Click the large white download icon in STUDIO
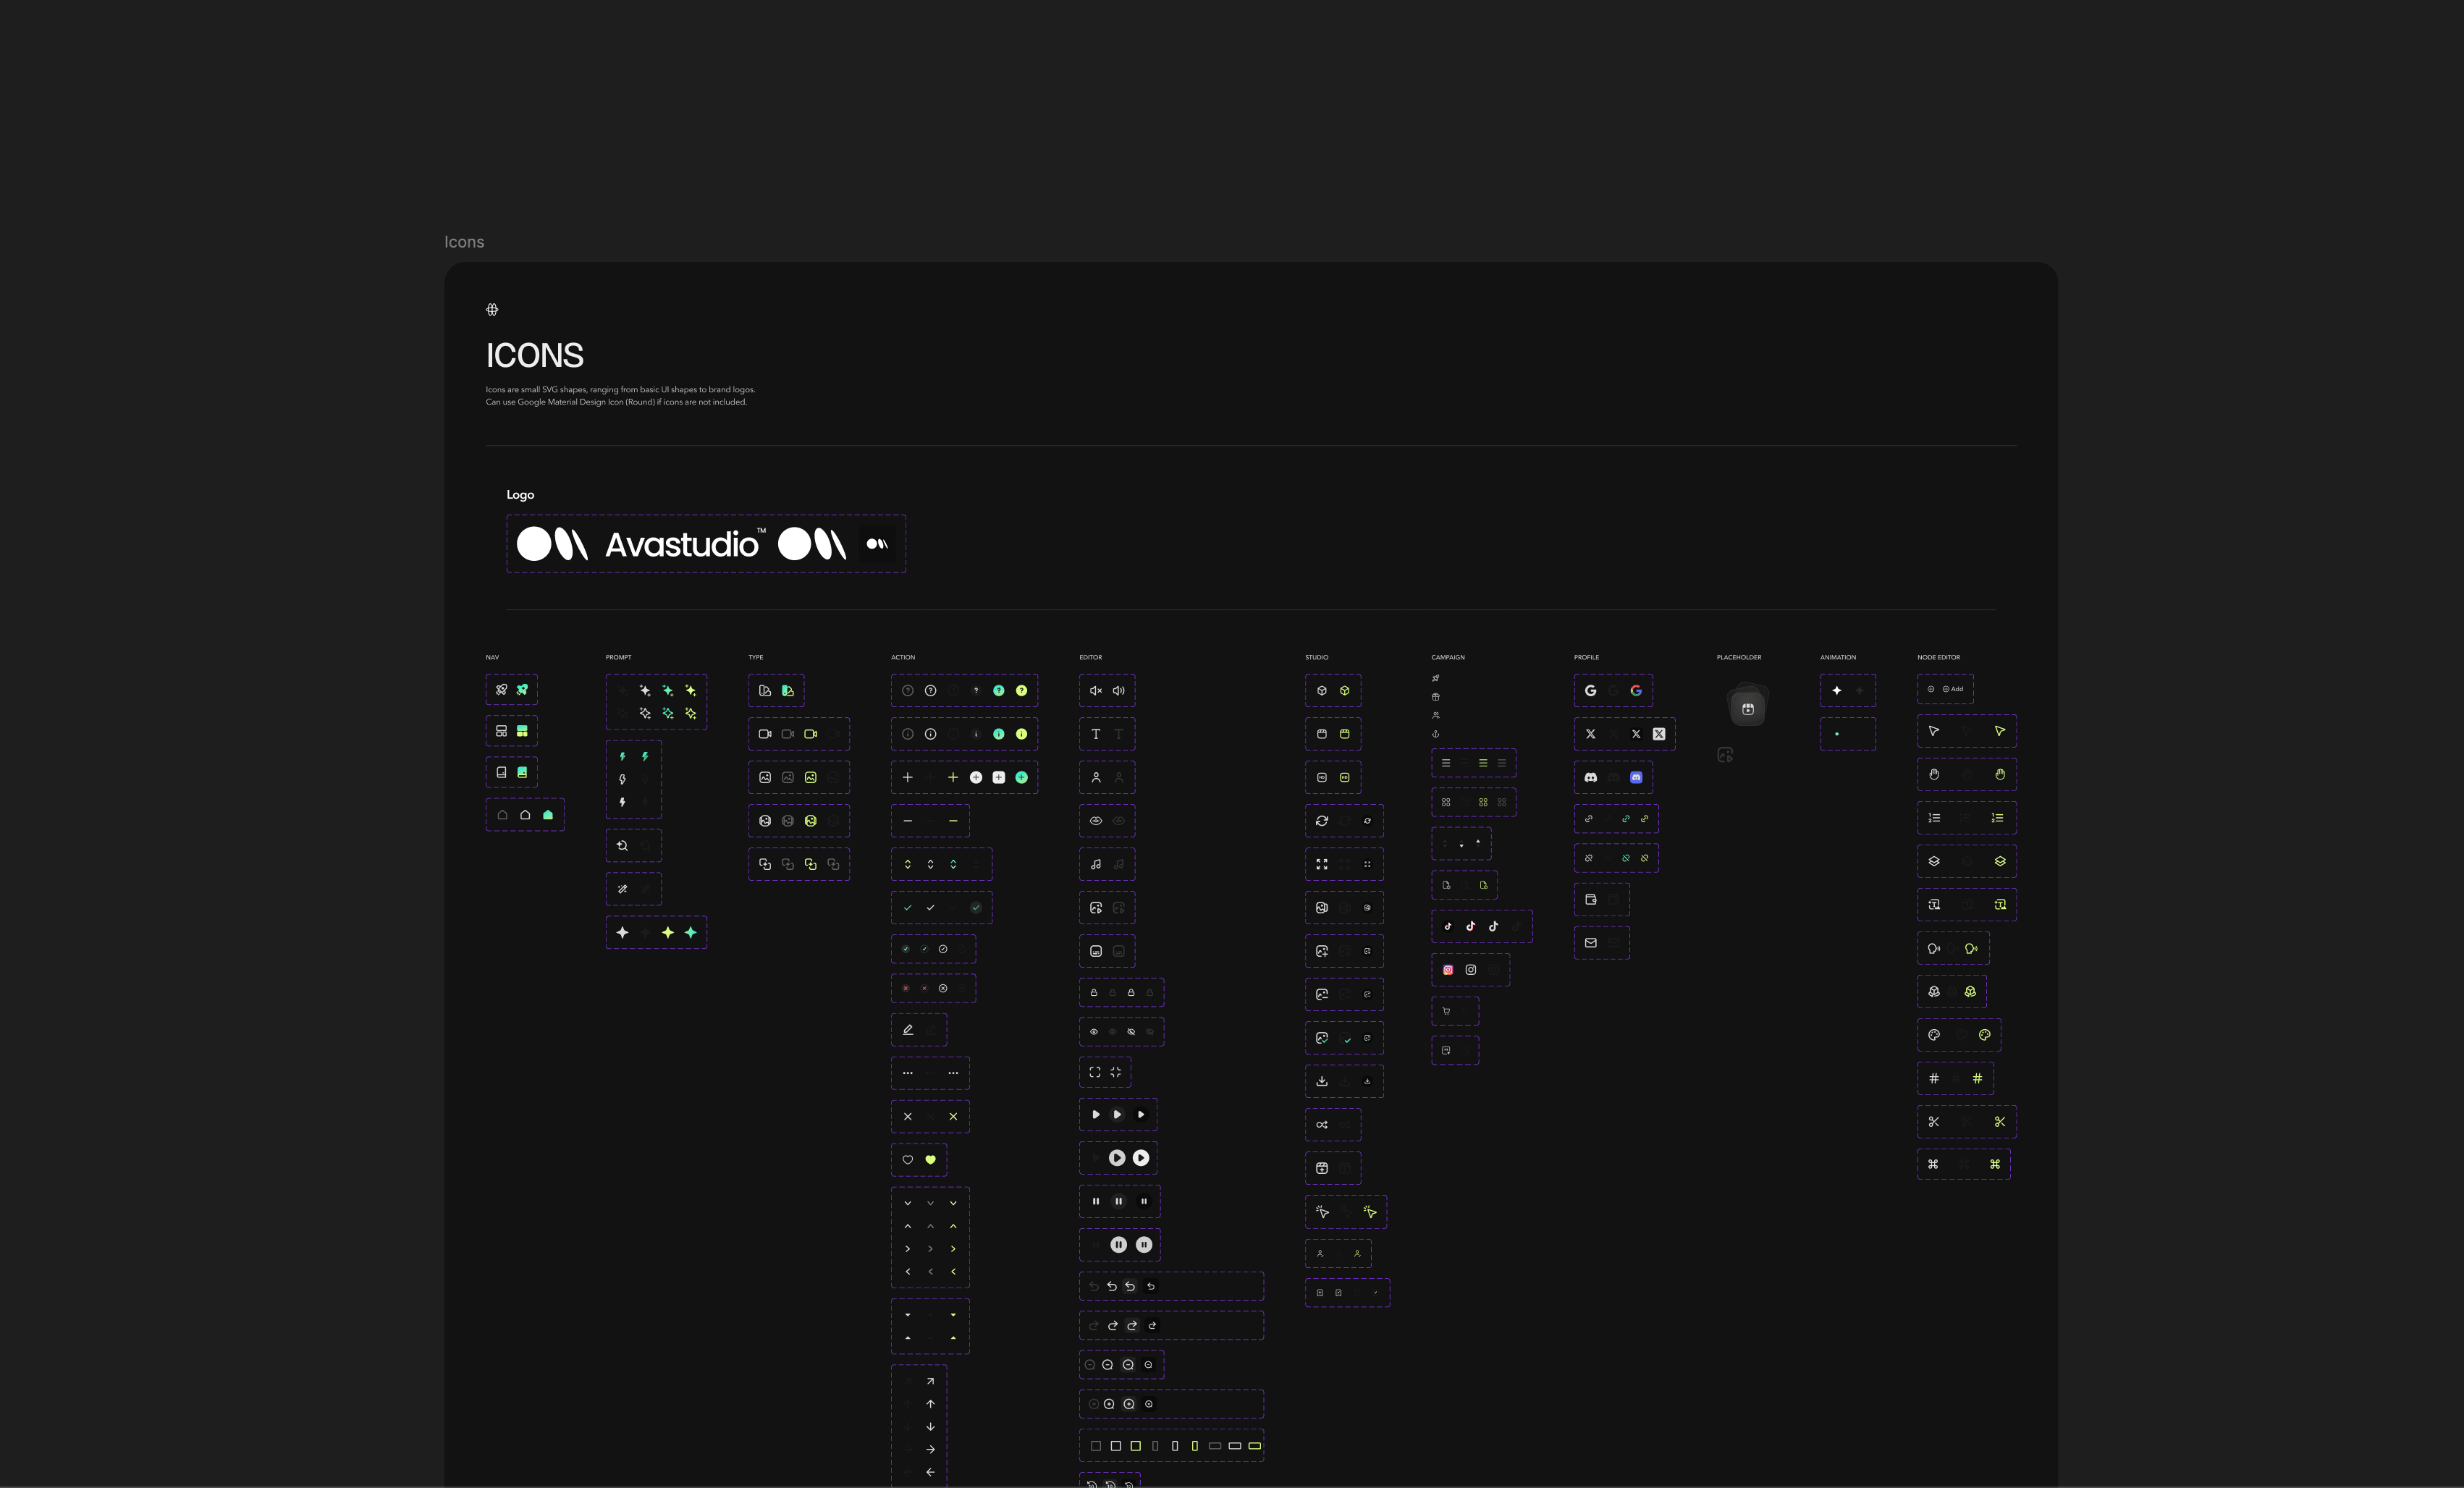The image size is (2464, 1488). [1322, 1081]
